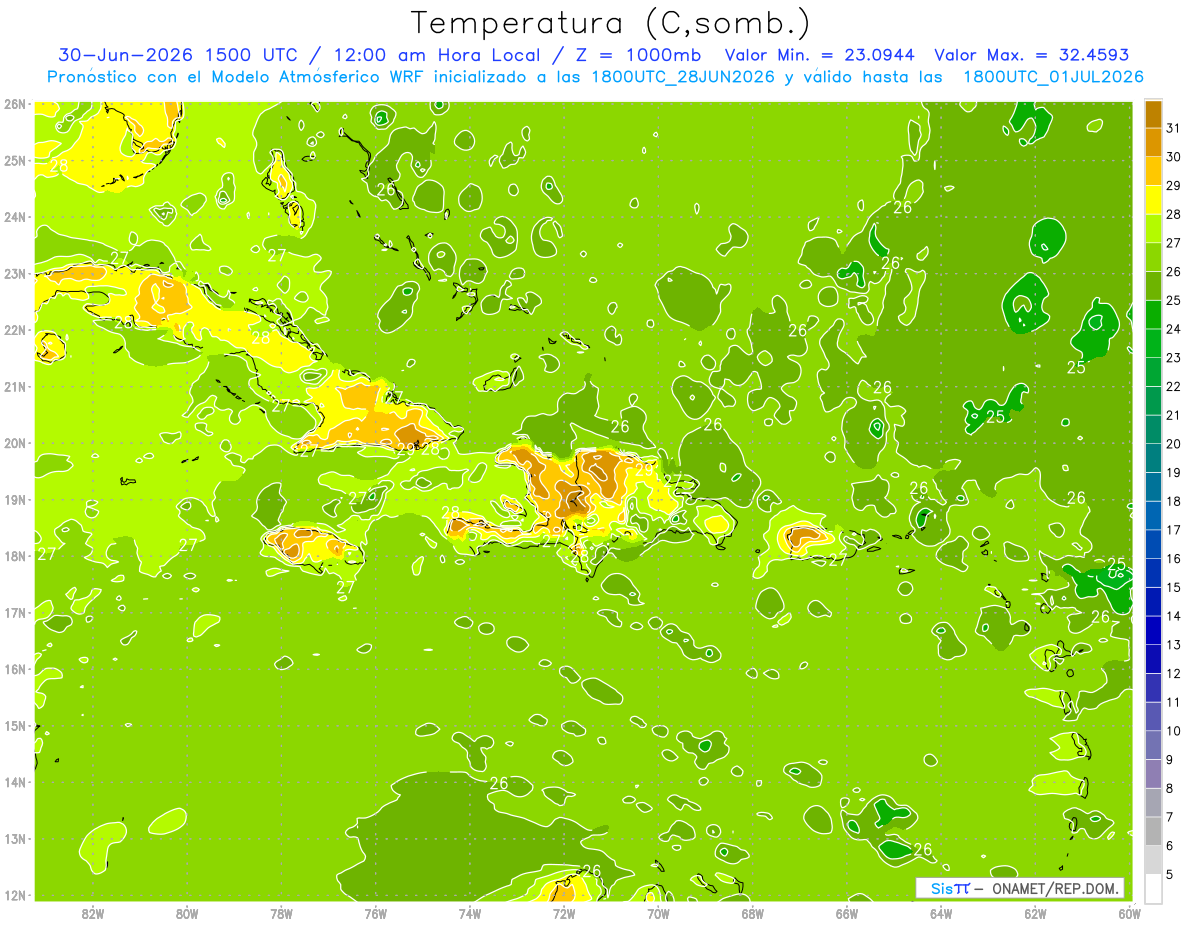This screenshot has height=927, width=1200.
Task: Click the 62W longitude axis label
Action: click(1036, 913)
